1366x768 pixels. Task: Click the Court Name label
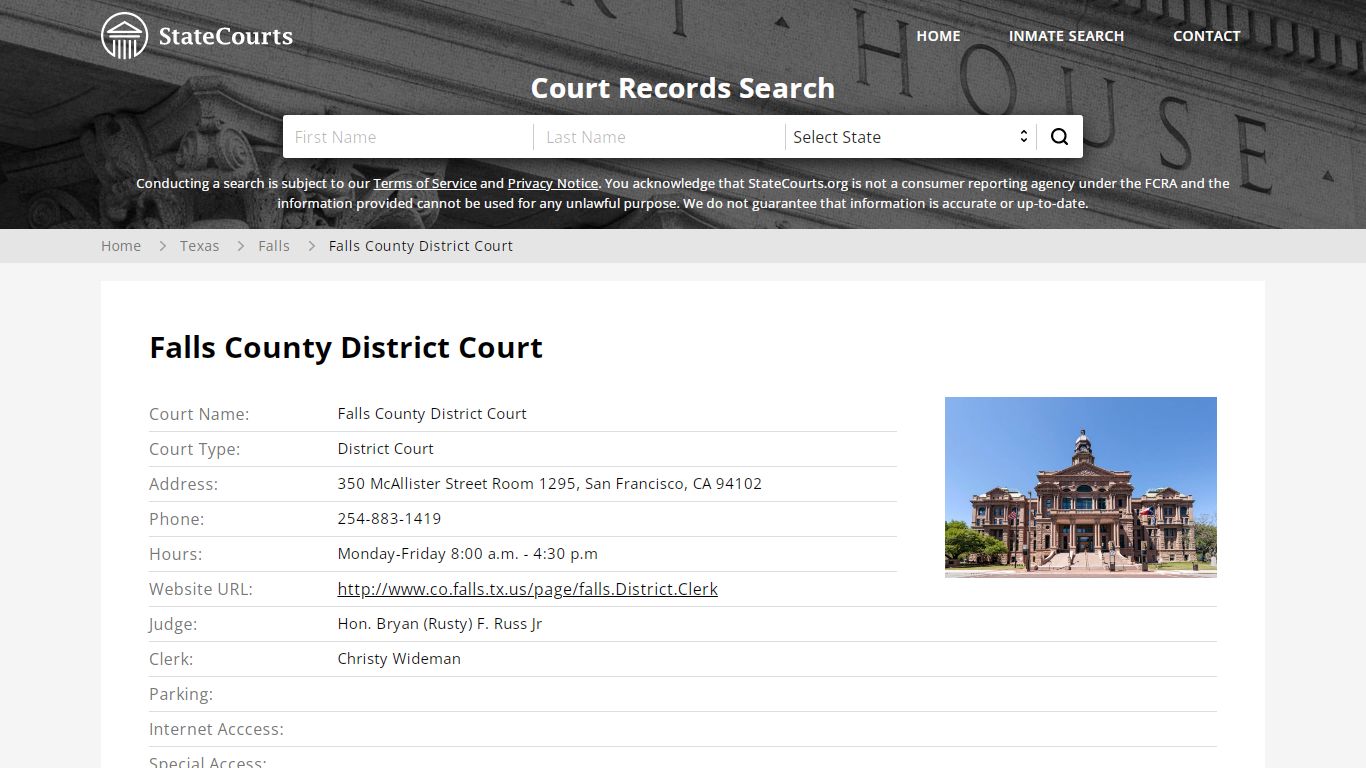[x=199, y=414]
